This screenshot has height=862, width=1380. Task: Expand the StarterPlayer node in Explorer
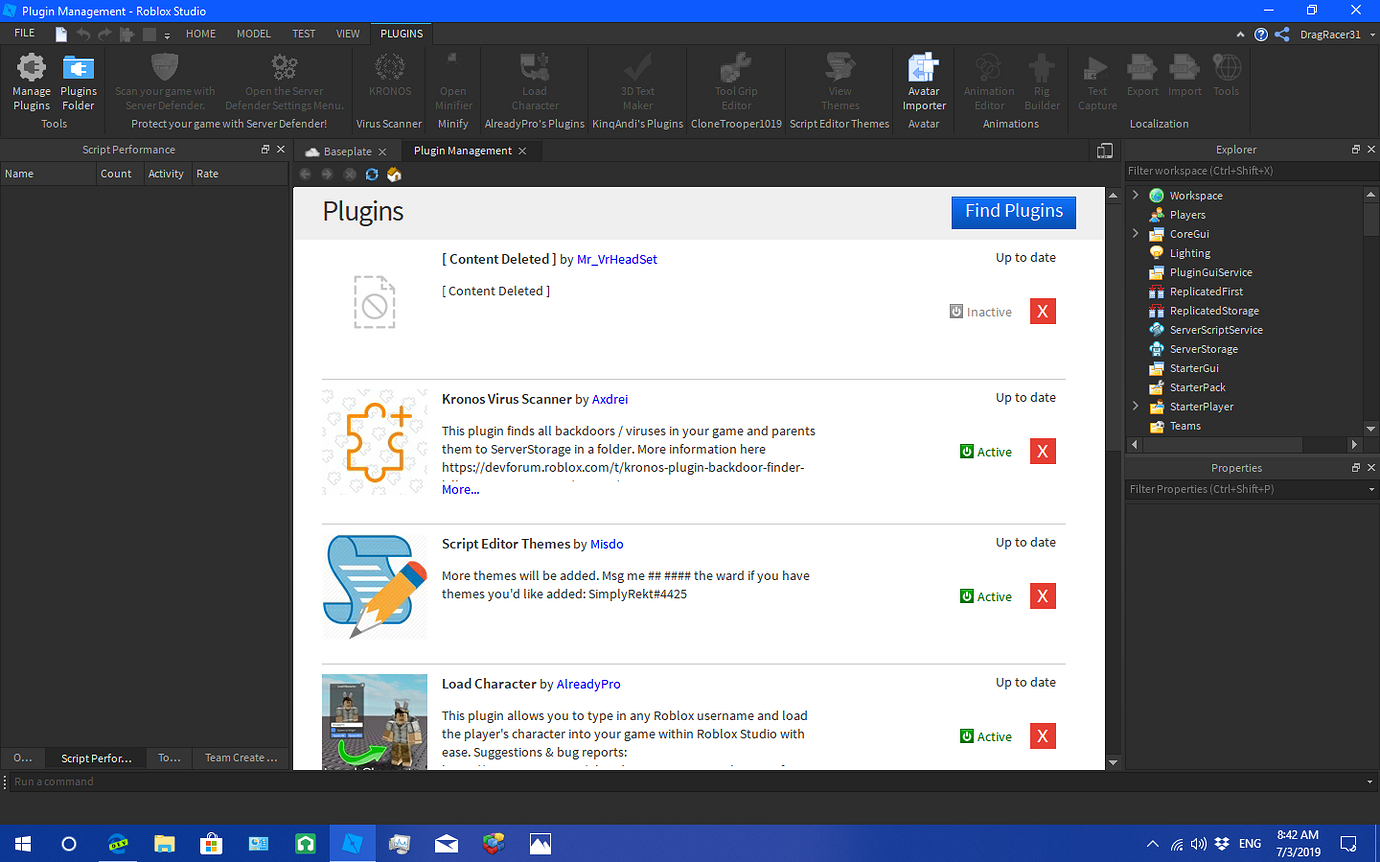1135,406
